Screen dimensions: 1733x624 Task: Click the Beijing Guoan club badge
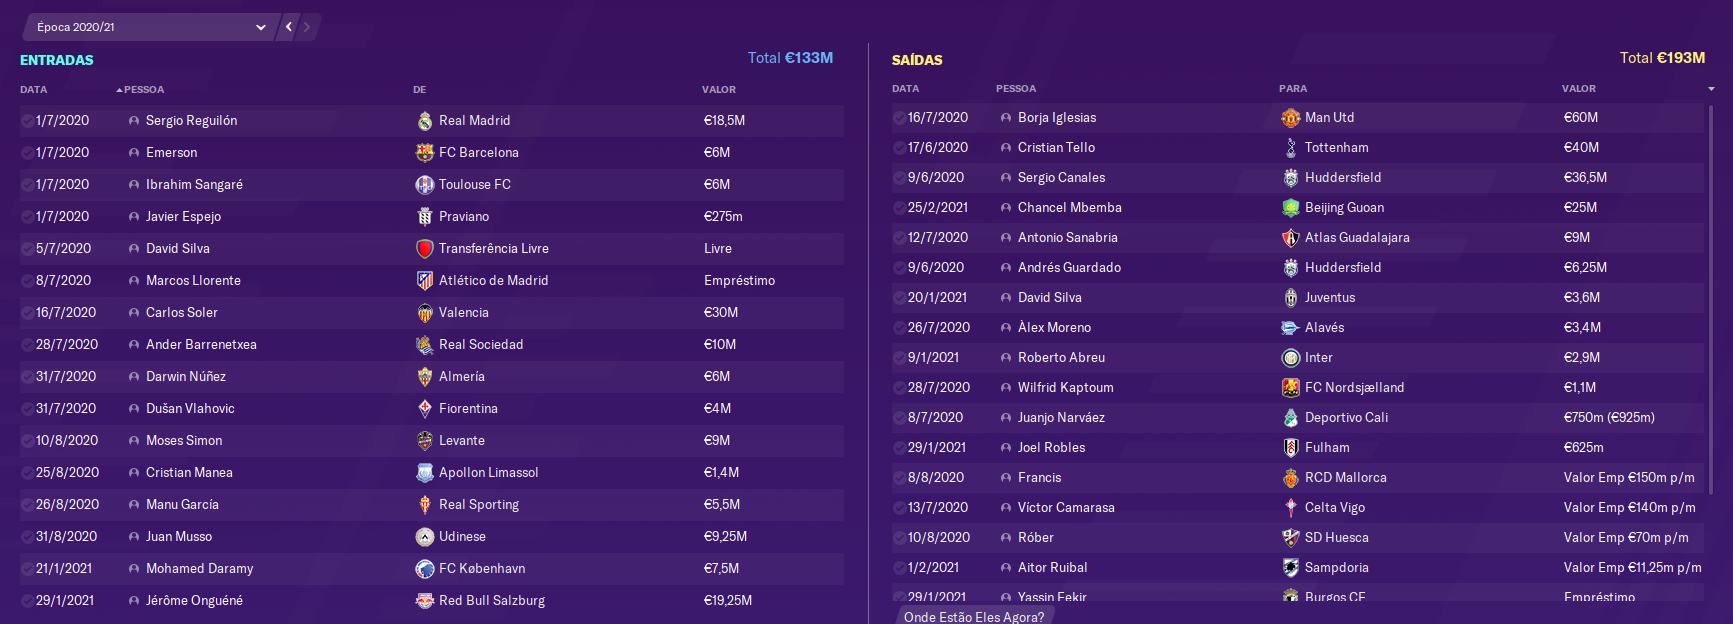pyautogui.click(x=1291, y=208)
